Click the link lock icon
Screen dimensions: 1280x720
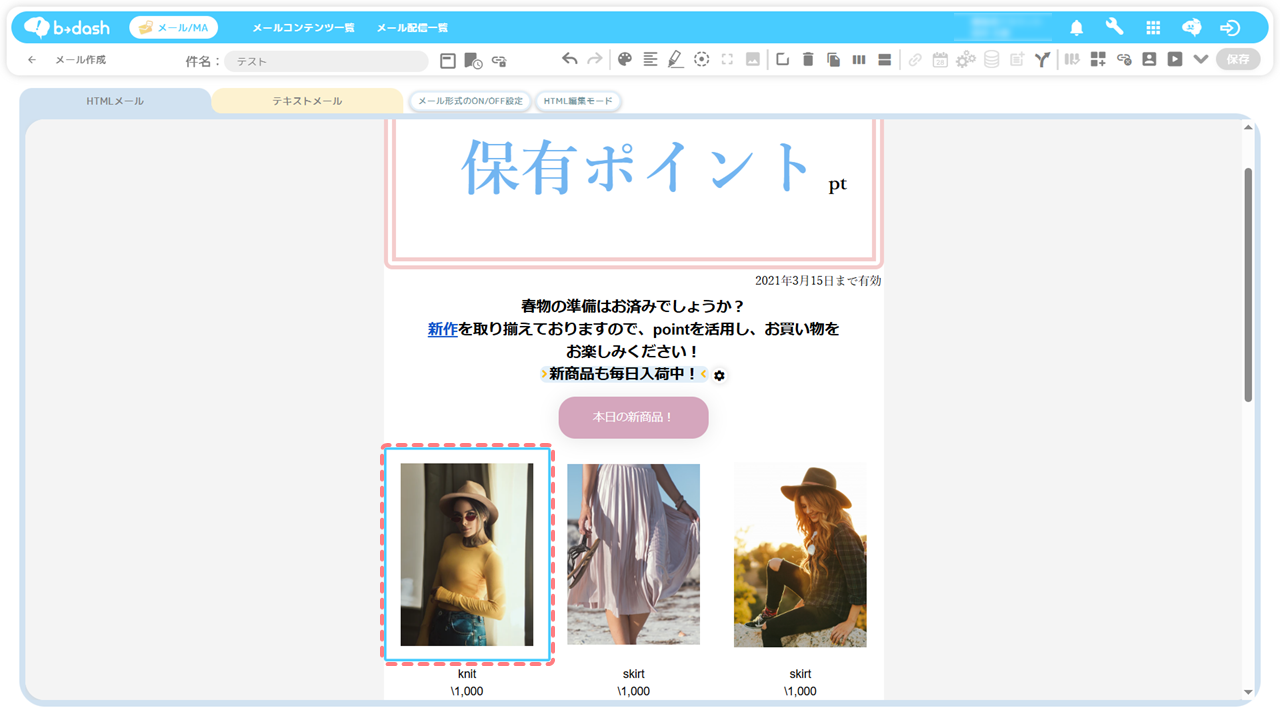click(499, 61)
